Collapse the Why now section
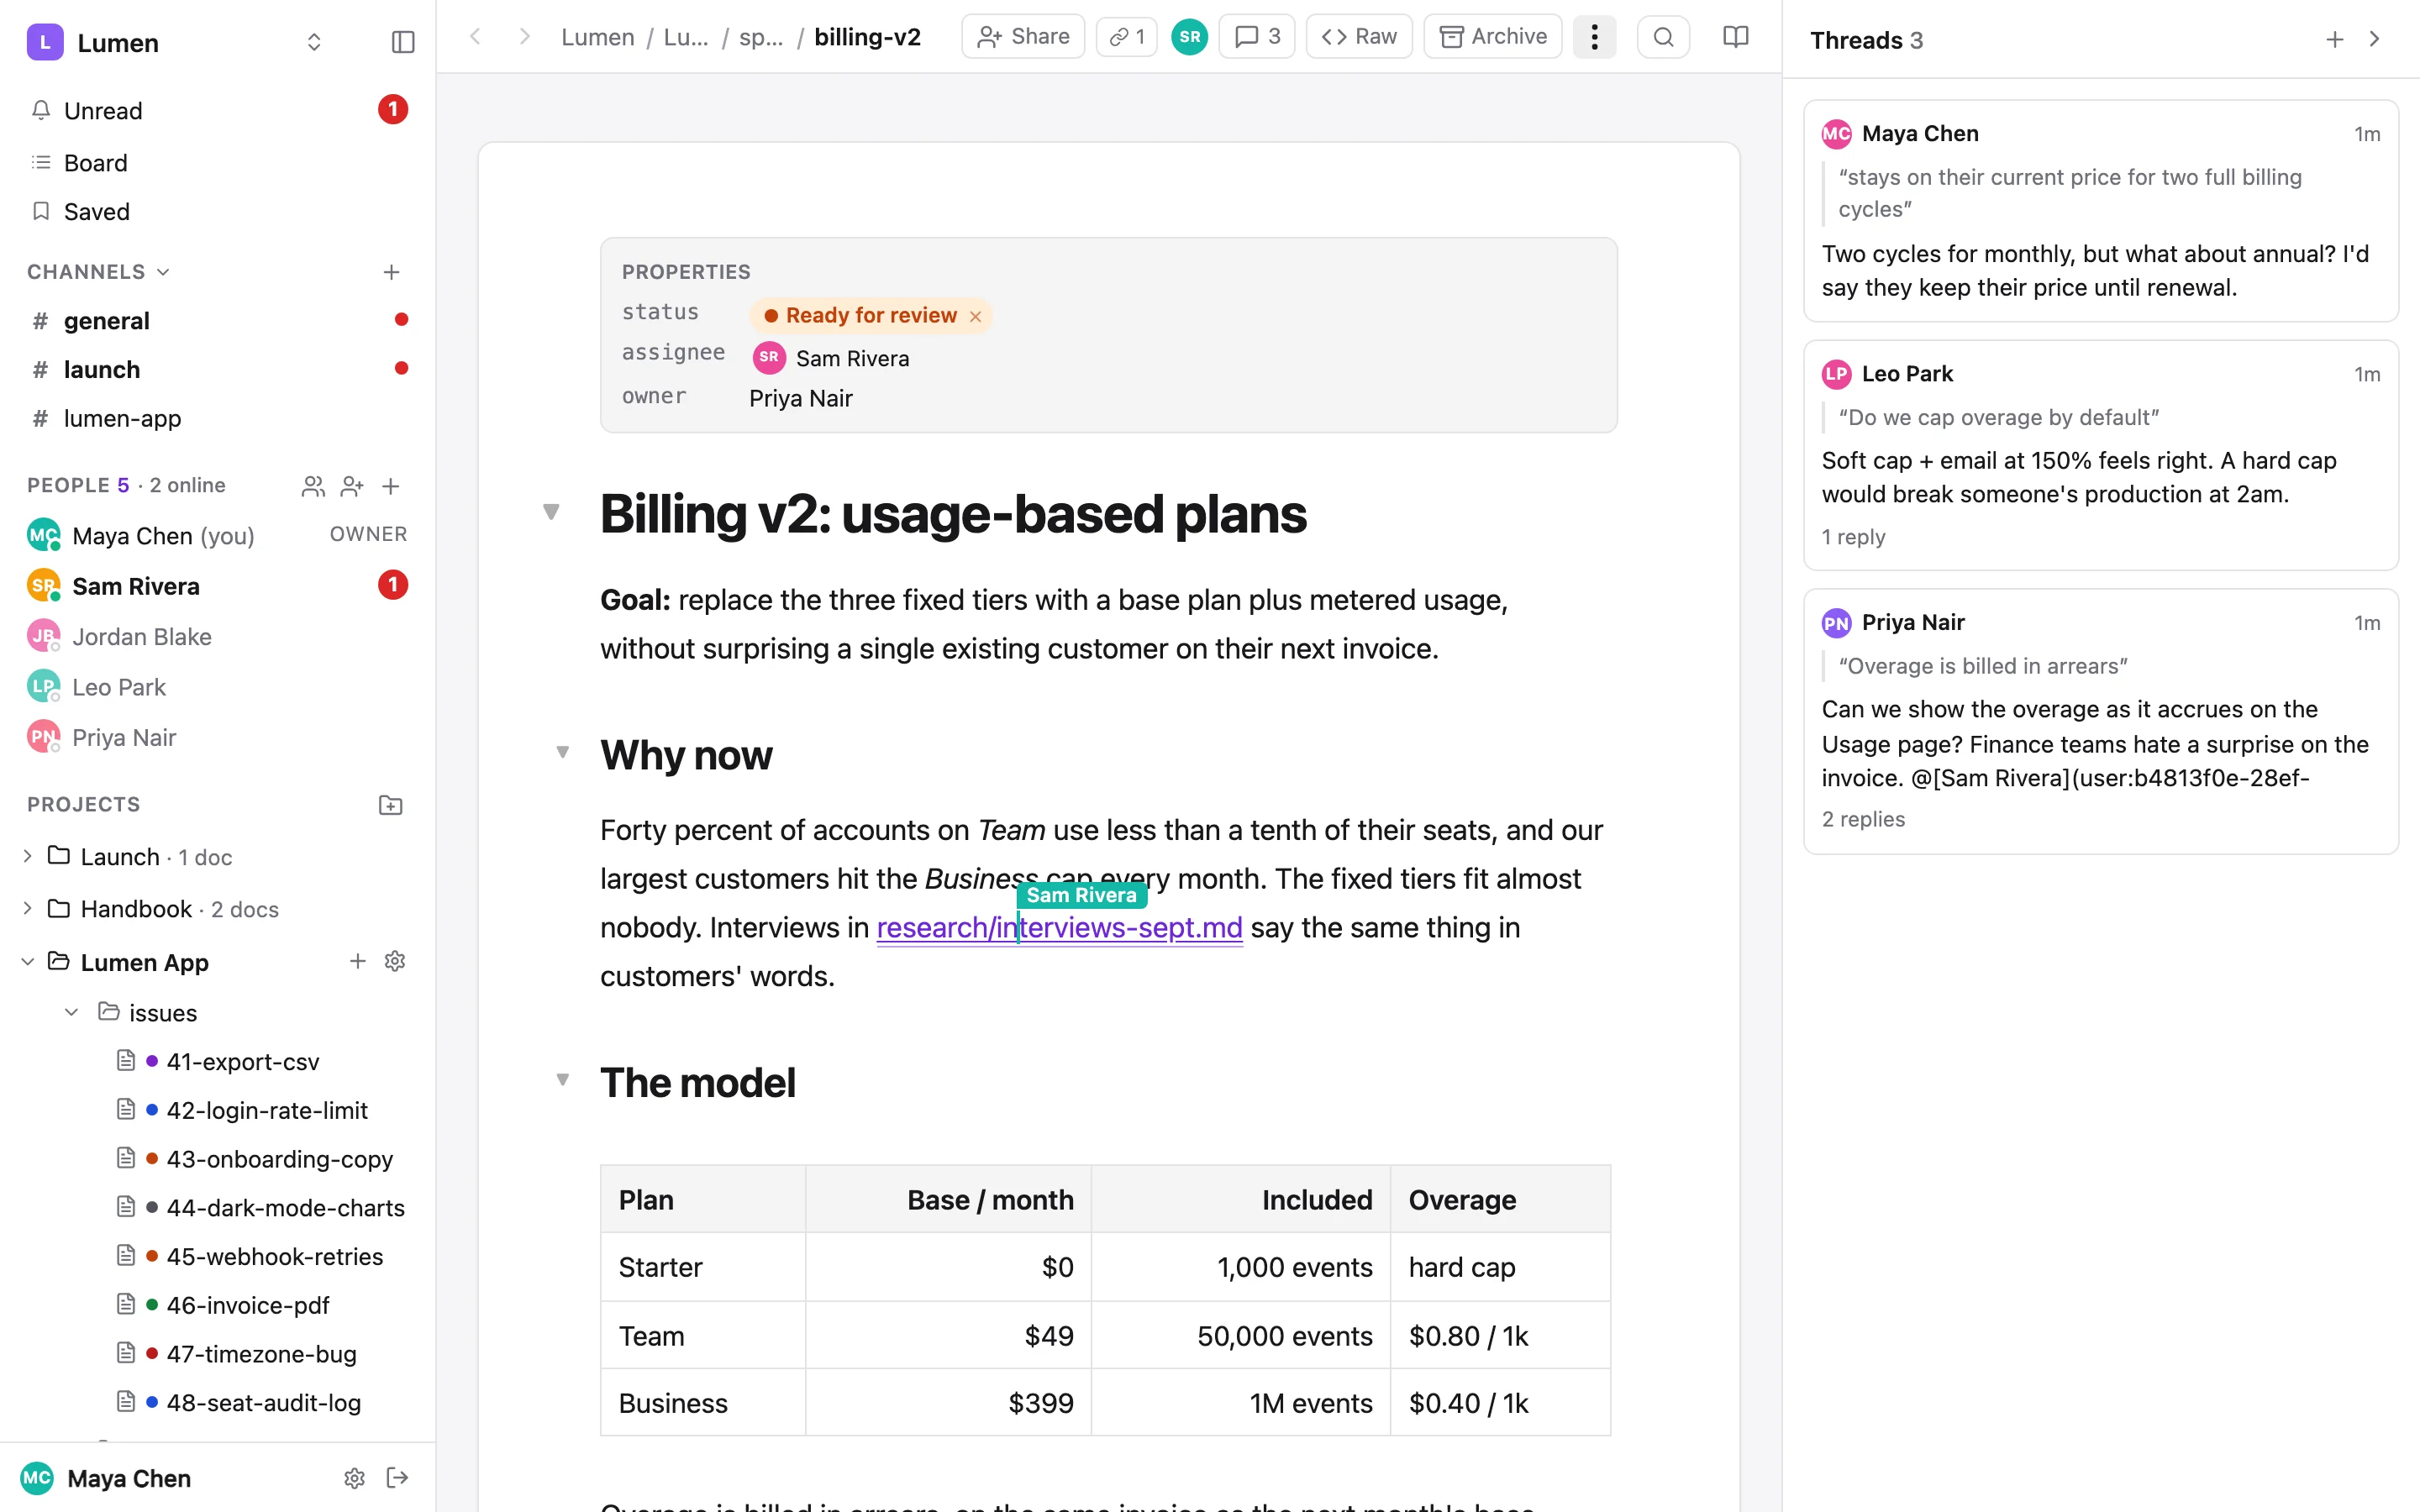Viewport: 2420px width, 1512px height. pyautogui.click(x=563, y=752)
